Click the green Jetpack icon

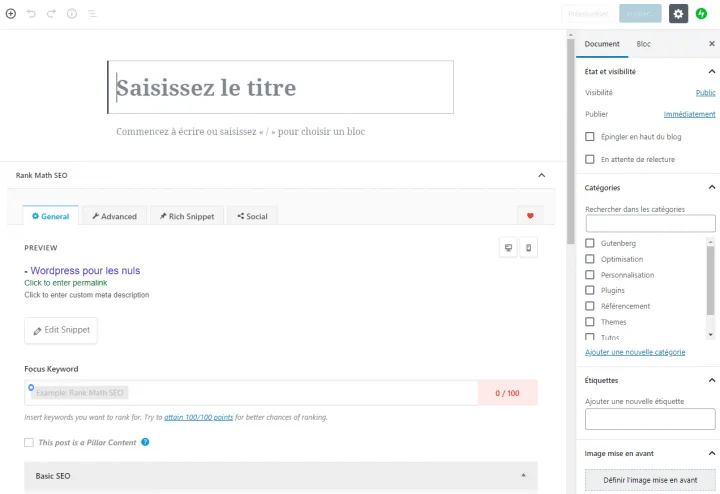tap(702, 14)
